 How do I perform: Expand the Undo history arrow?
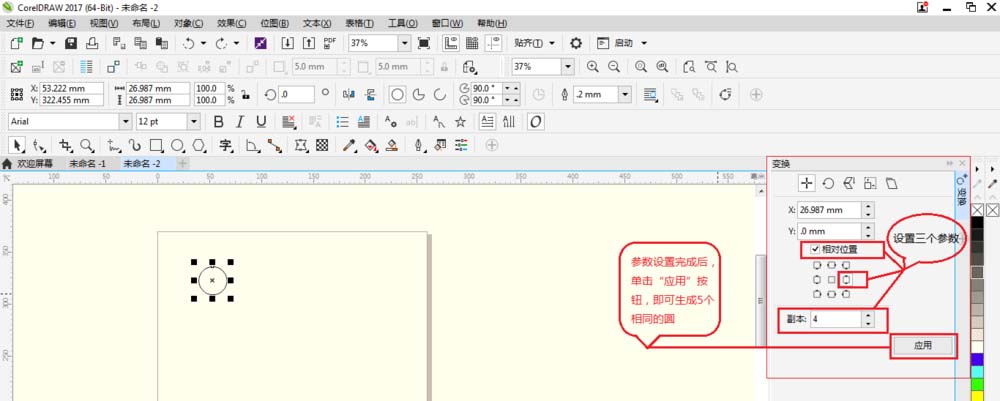tap(203, 43)
